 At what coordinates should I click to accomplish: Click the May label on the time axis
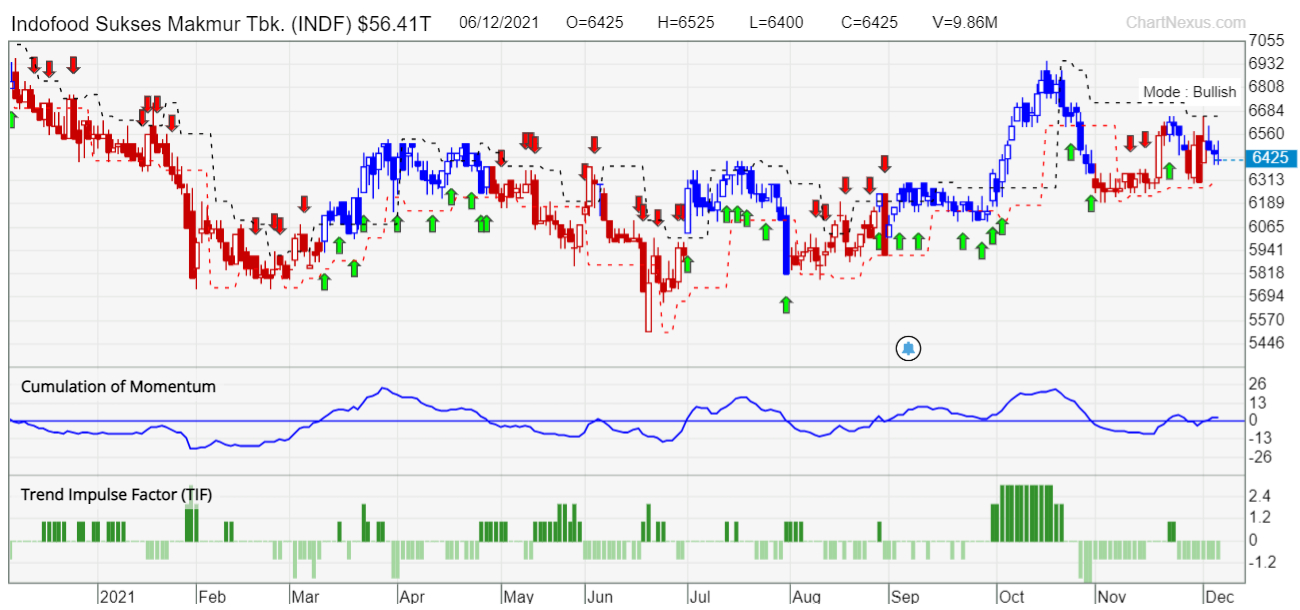coord(519,597)
